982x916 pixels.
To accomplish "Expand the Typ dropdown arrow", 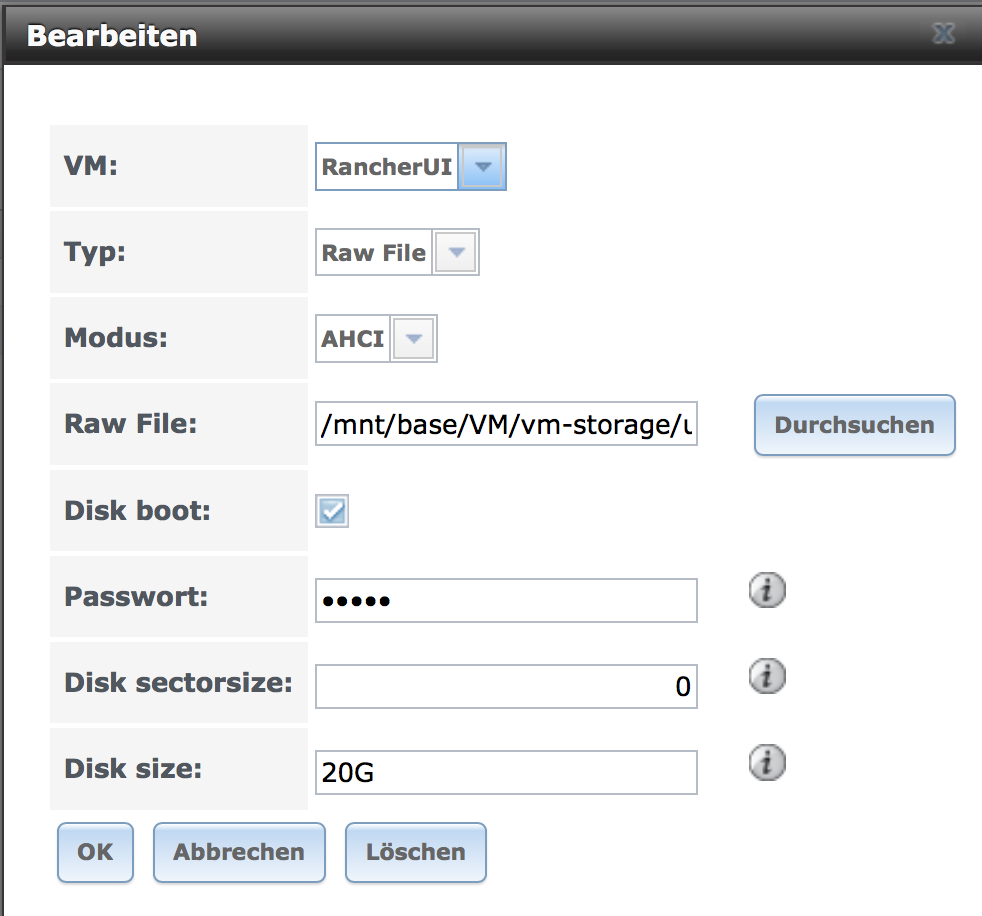I will click(x=457, y=252).
